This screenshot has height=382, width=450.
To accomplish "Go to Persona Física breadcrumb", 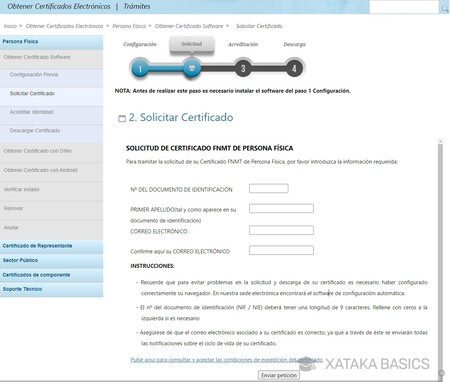I will (x=129, y=26).
